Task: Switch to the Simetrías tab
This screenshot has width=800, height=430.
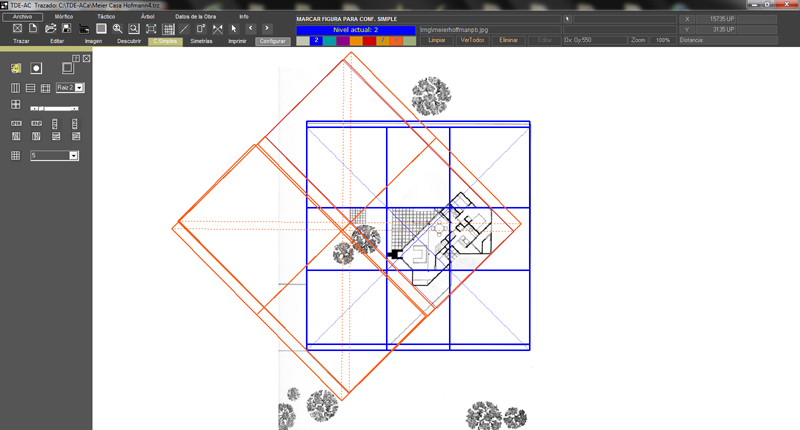Action: (x=202, y=41)
